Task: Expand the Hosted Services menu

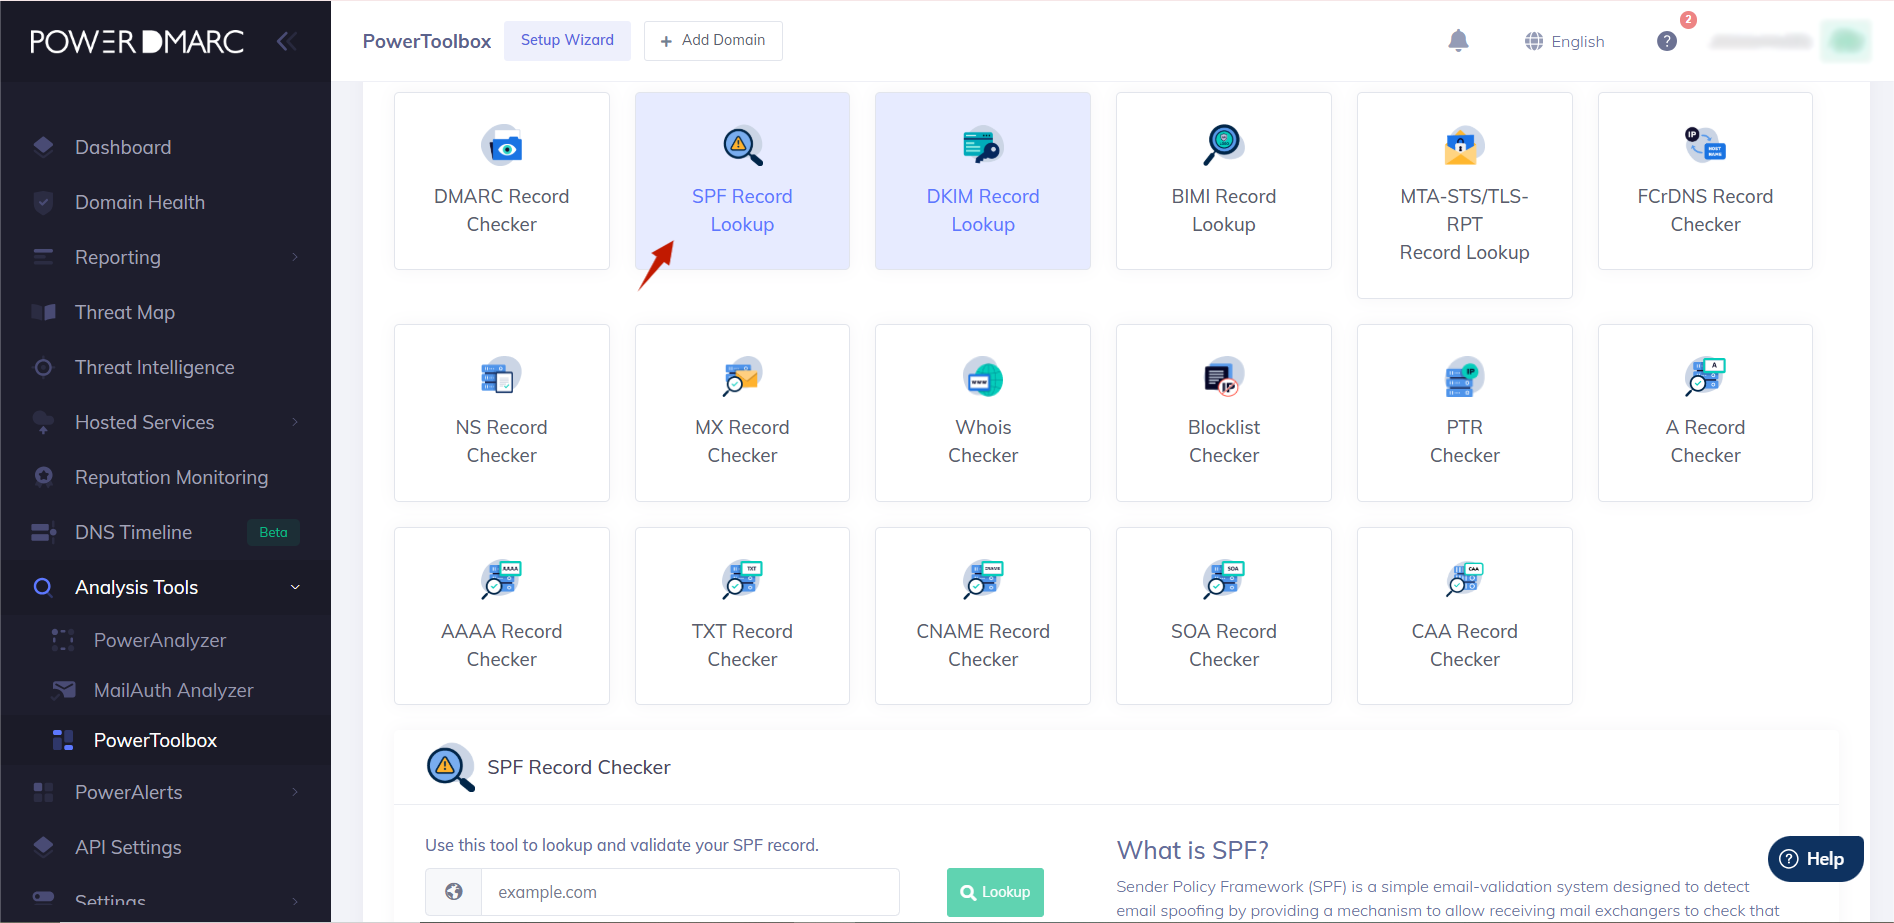Action: tap(144, 422)
